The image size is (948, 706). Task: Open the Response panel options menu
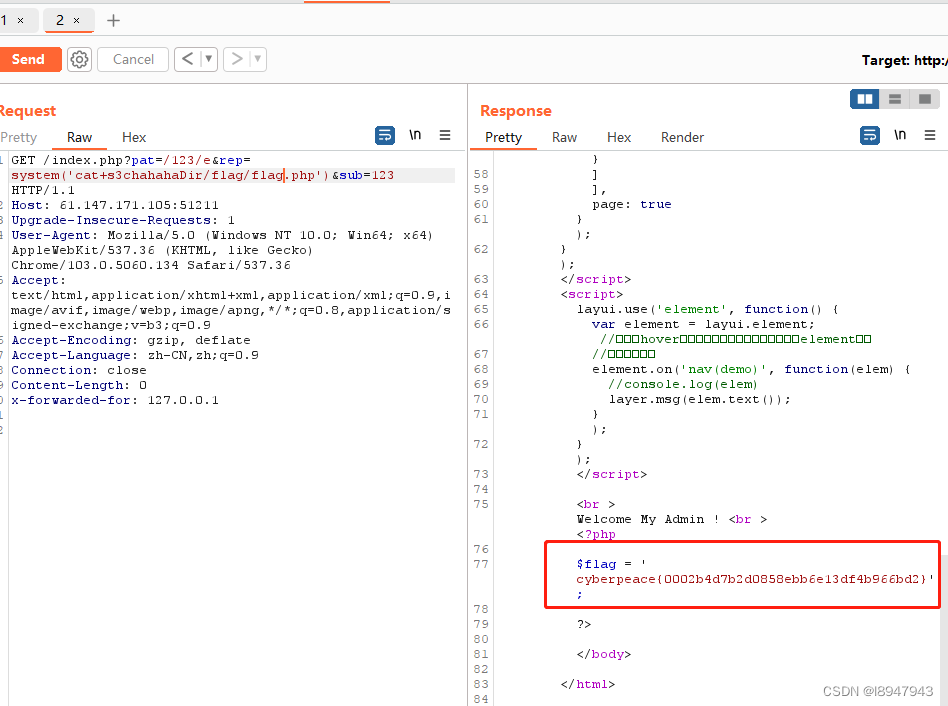click(930, 135)
